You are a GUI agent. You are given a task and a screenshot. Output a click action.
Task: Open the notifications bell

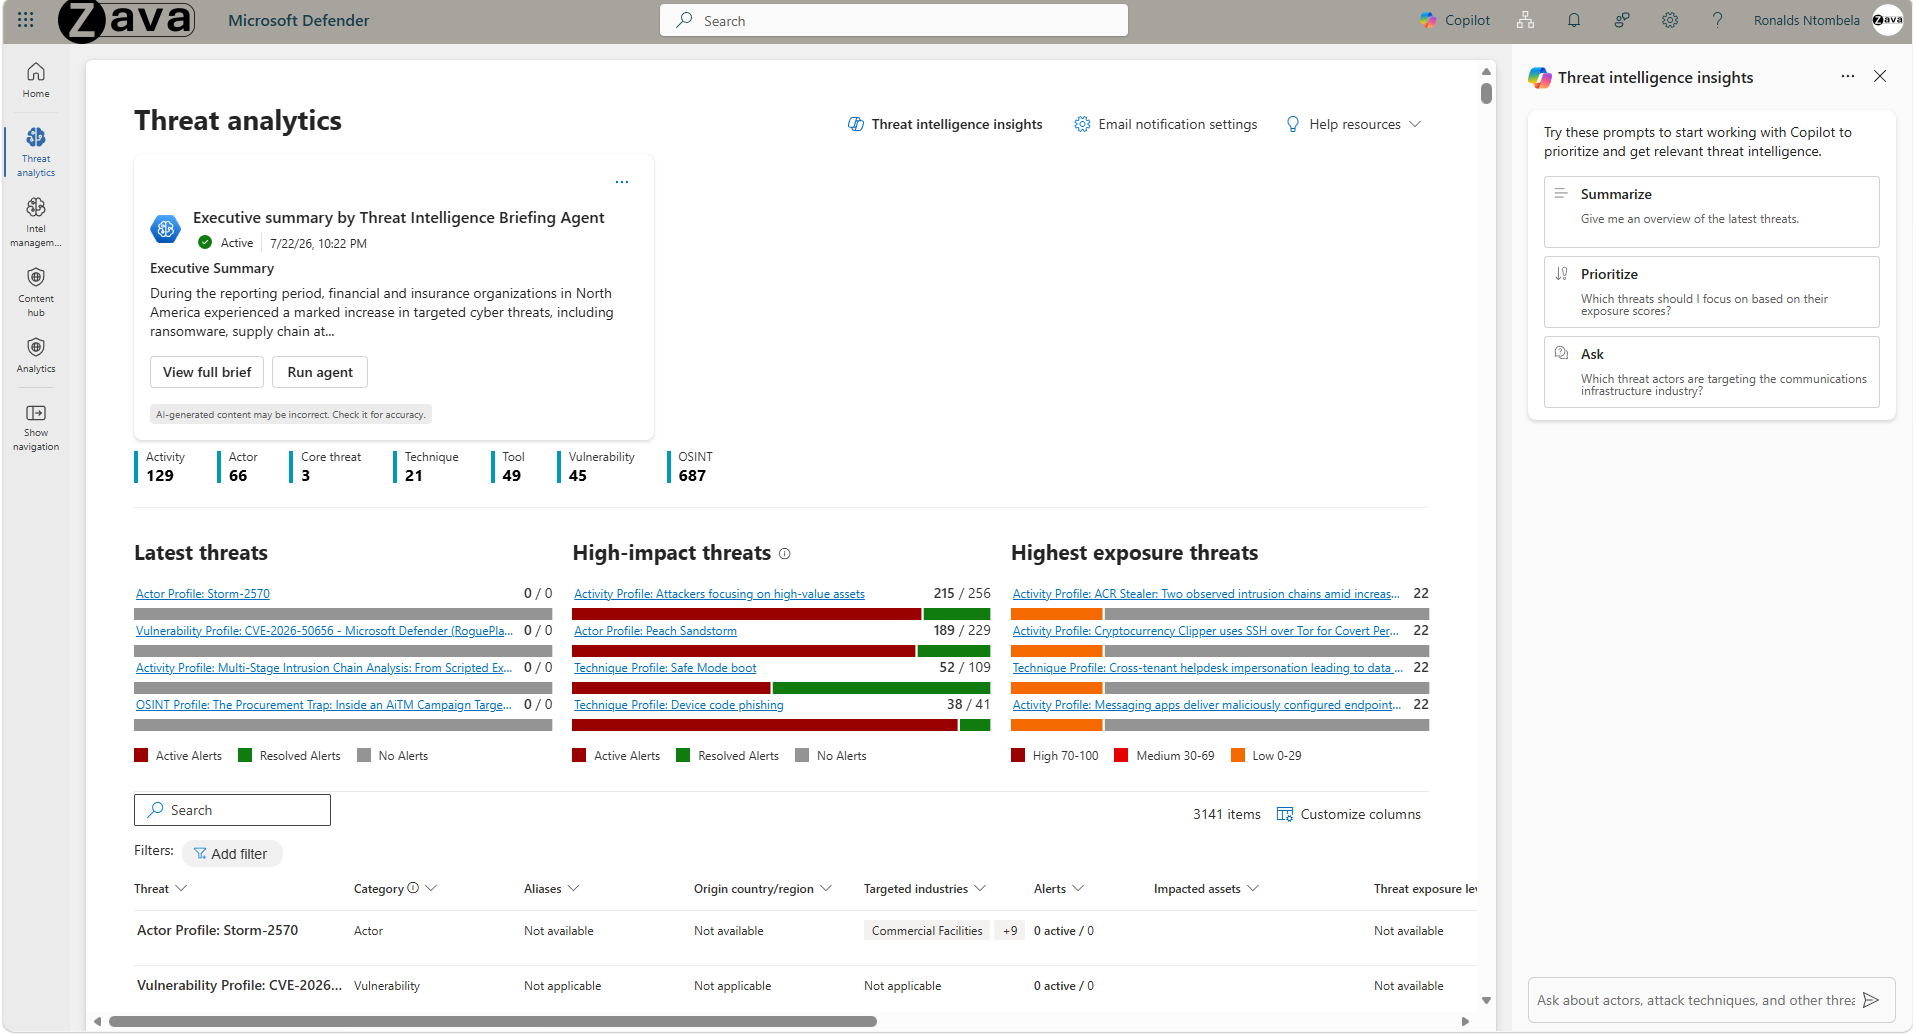pos(1574,20)
